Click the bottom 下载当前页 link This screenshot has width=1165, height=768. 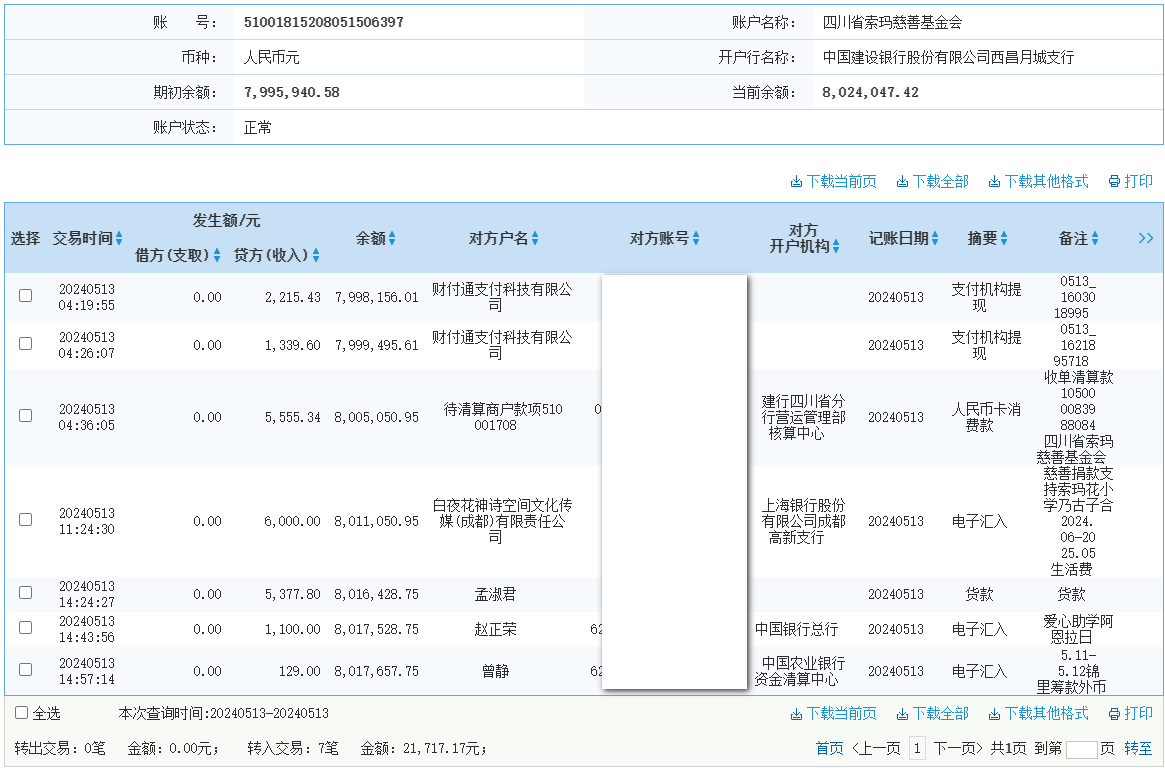[x=841, y=714]
